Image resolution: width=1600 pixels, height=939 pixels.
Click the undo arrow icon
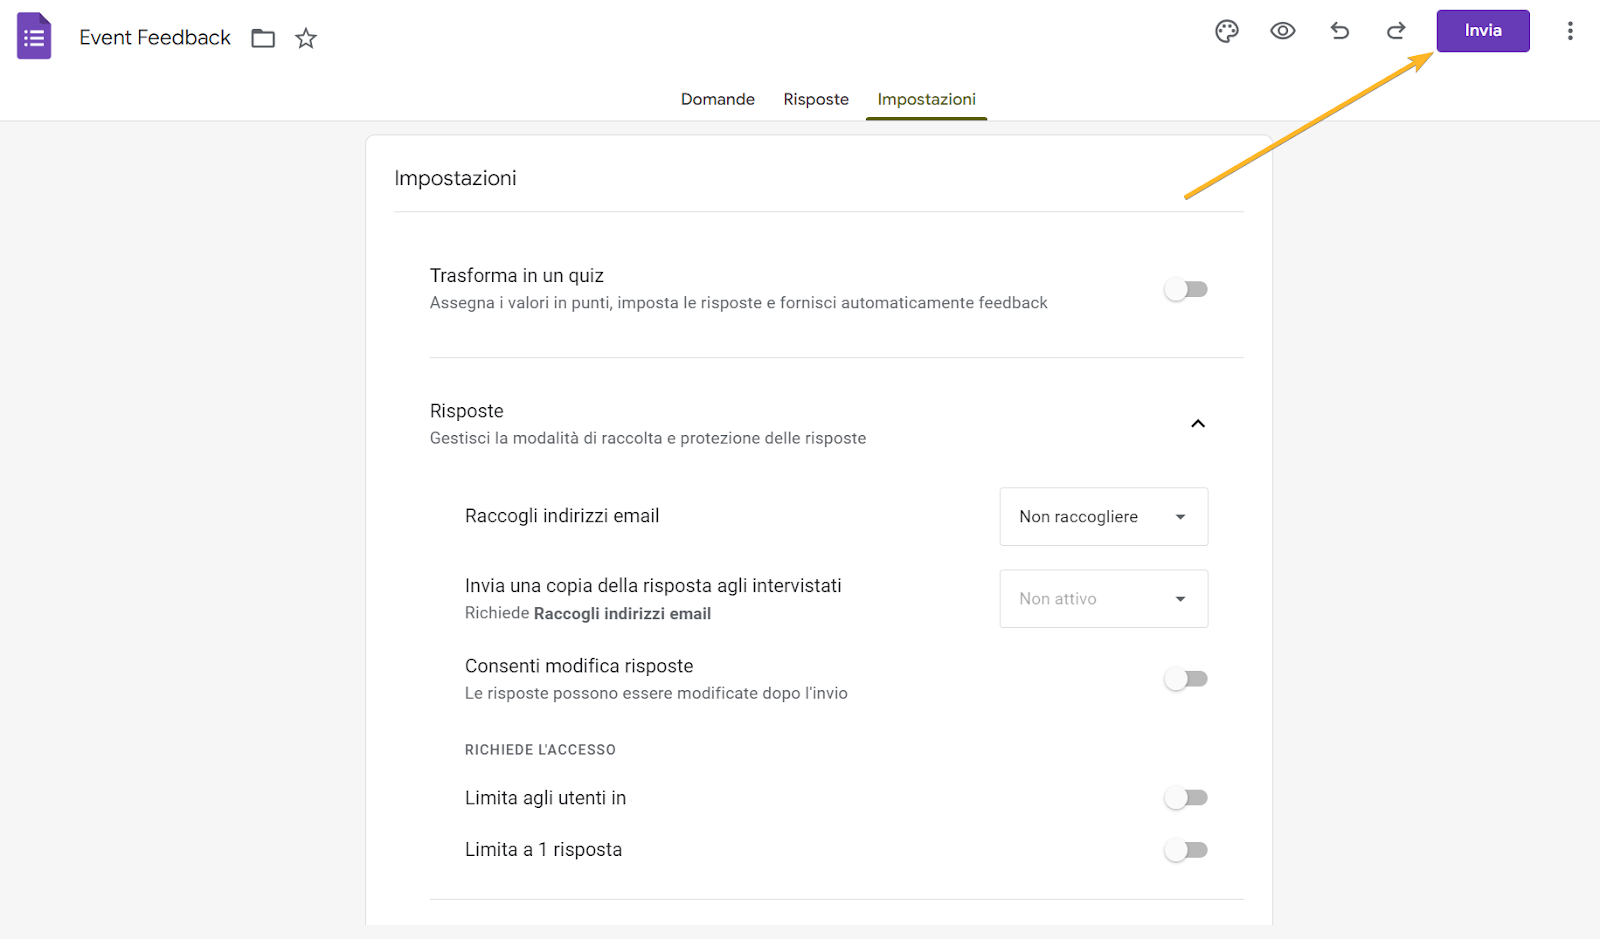[x=1340, y=31]
